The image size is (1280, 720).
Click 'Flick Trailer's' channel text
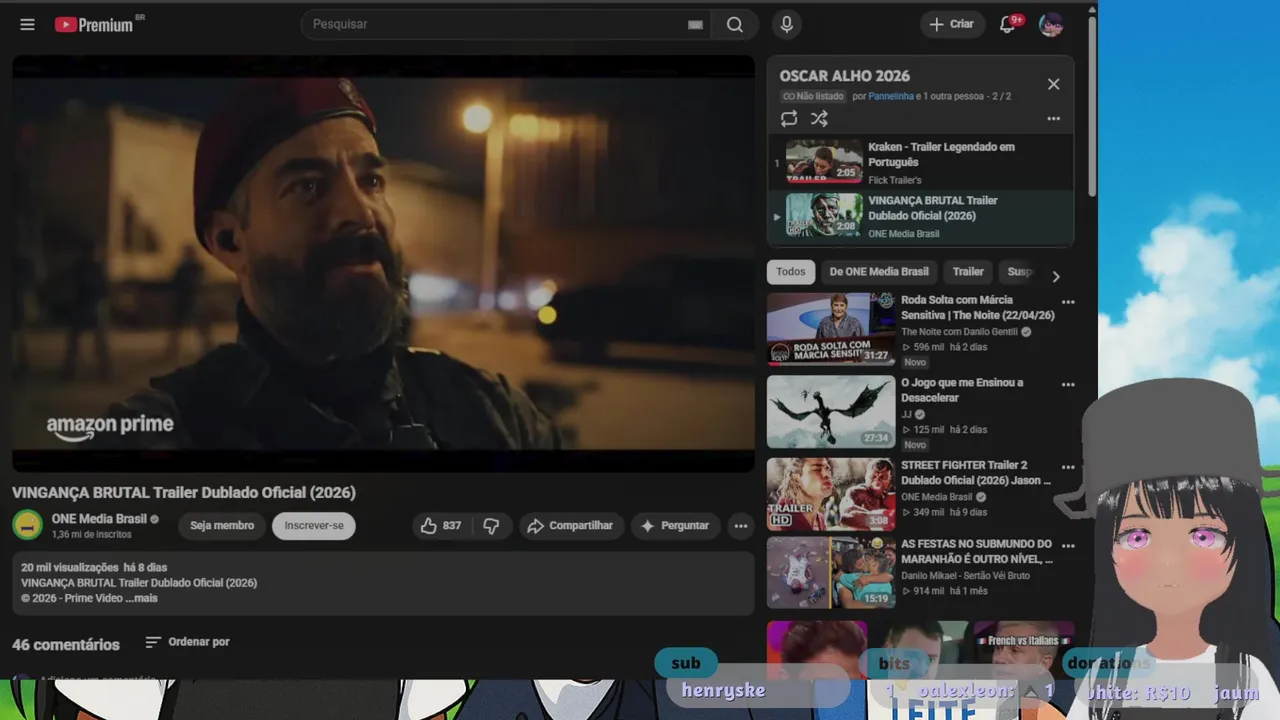(x=894, y=180)
